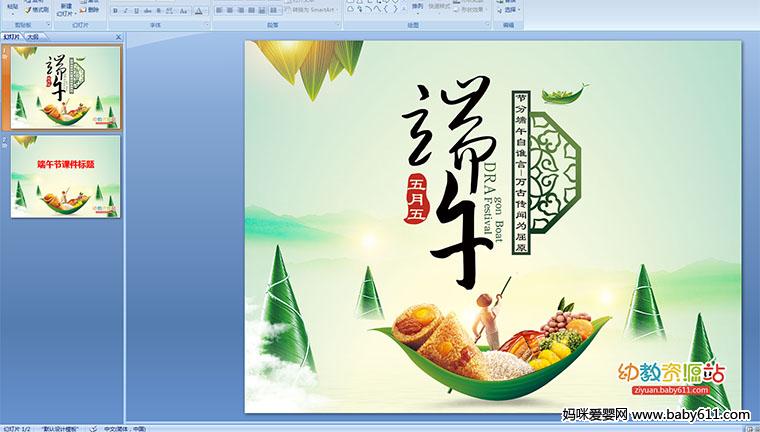
Task: Switch to the Slides tab in left pane
Action: 12,37
